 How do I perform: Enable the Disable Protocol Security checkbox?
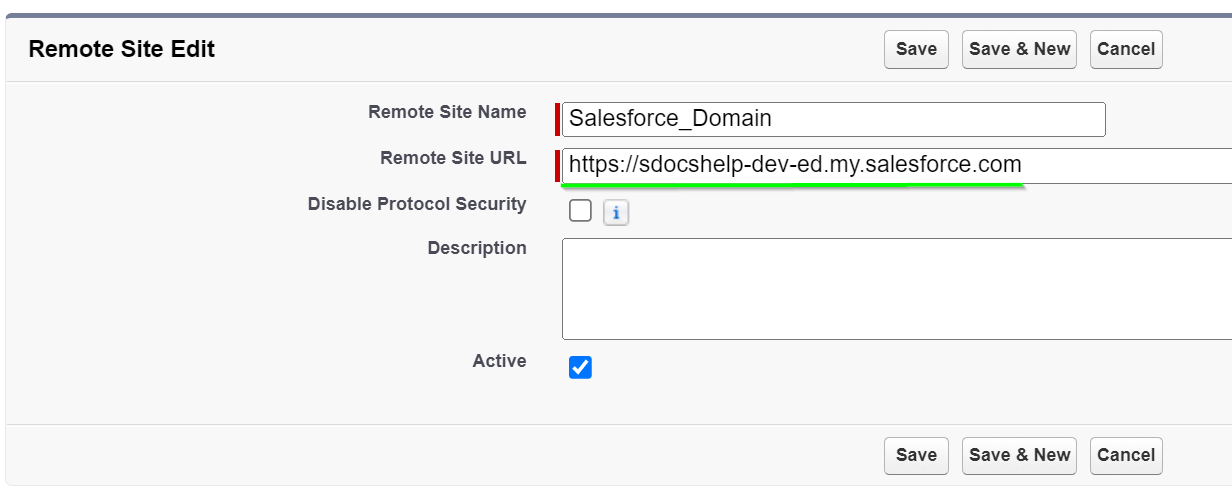pyautogui.click(x=580, y=211)
